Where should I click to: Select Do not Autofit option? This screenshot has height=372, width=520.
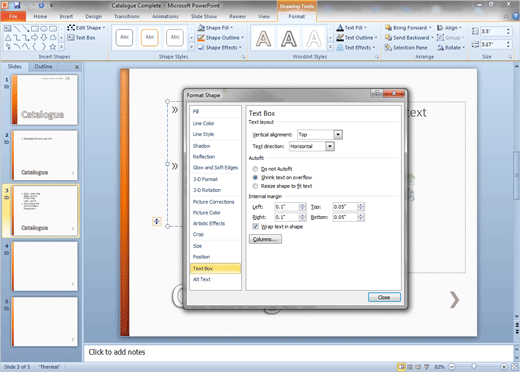point(255,169)
